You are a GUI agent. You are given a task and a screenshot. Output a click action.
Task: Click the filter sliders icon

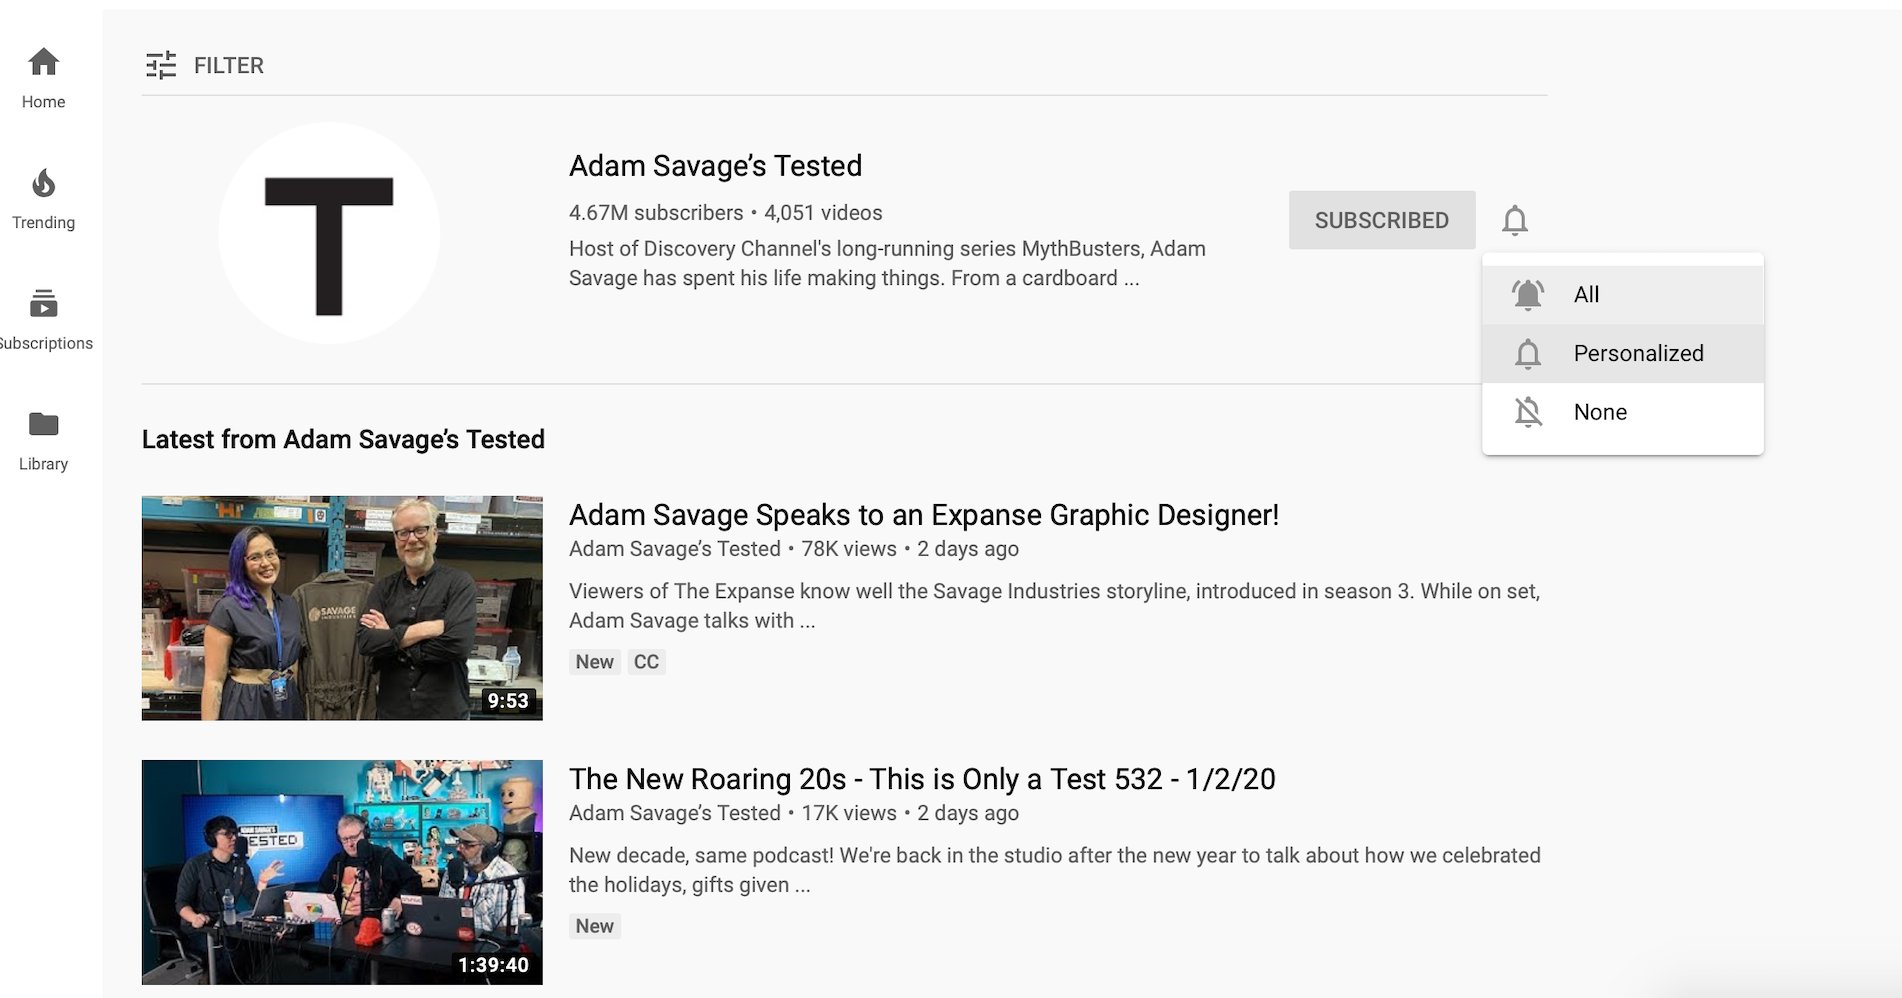pos(161,65)
